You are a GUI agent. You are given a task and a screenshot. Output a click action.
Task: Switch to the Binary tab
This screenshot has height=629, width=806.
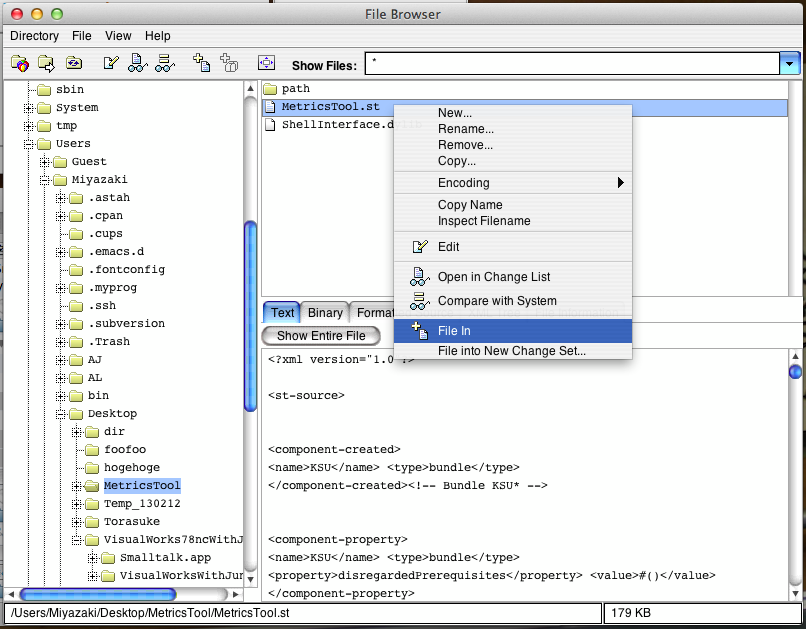point(325,313)
